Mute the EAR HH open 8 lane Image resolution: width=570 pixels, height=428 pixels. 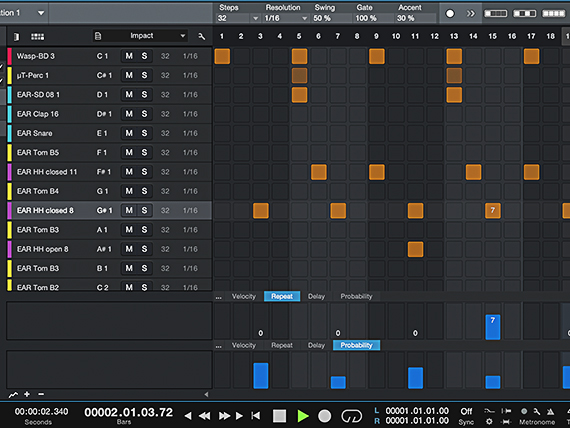tap(129, 249)
